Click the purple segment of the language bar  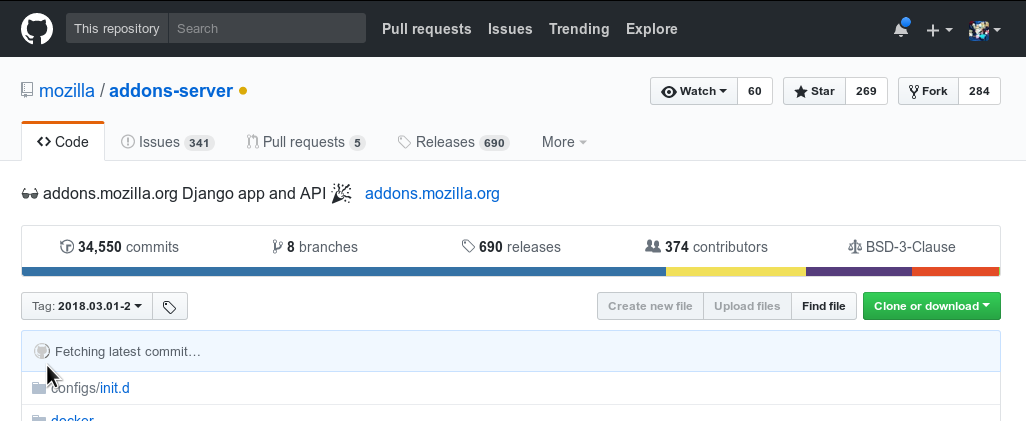coord(858,271)
